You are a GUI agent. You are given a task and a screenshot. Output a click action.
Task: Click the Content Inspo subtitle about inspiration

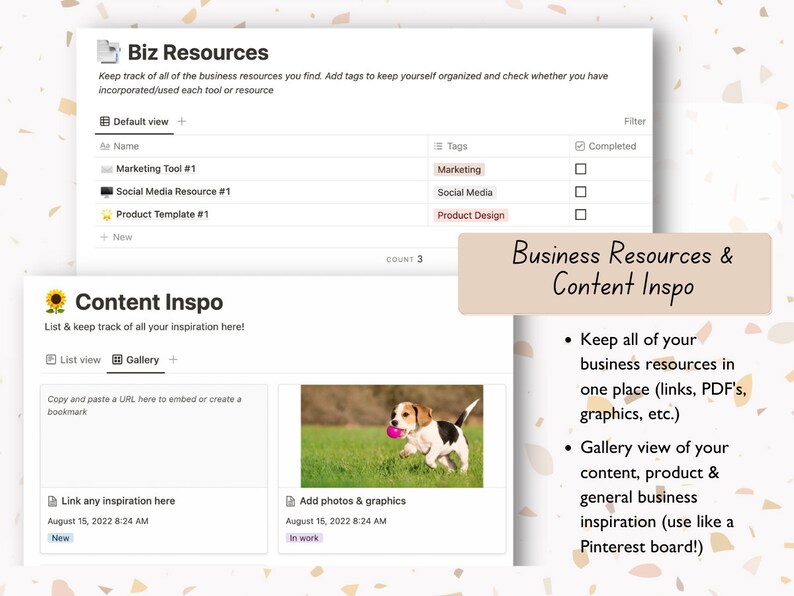(144, 327)
